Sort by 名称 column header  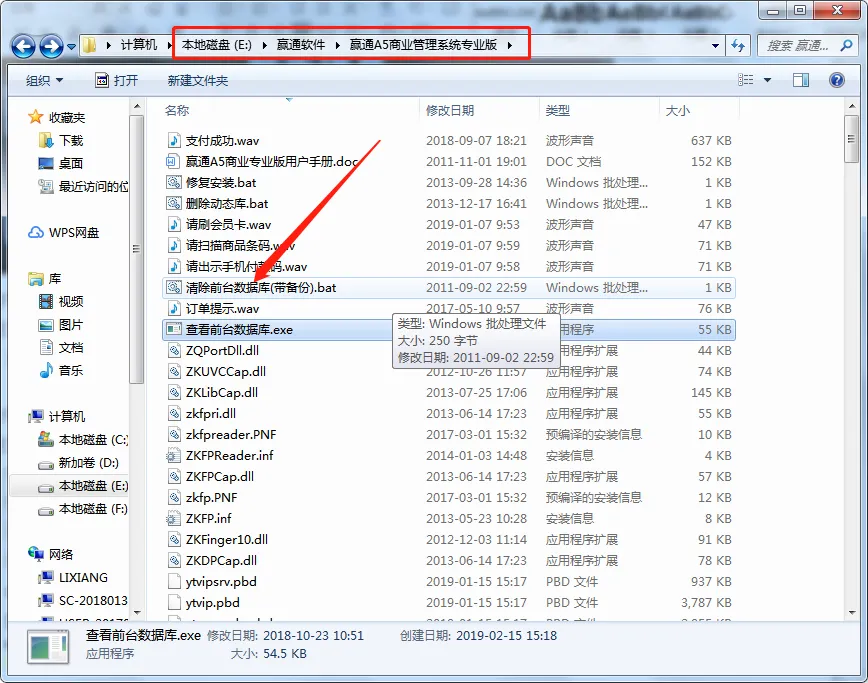(x=177, y=111)
